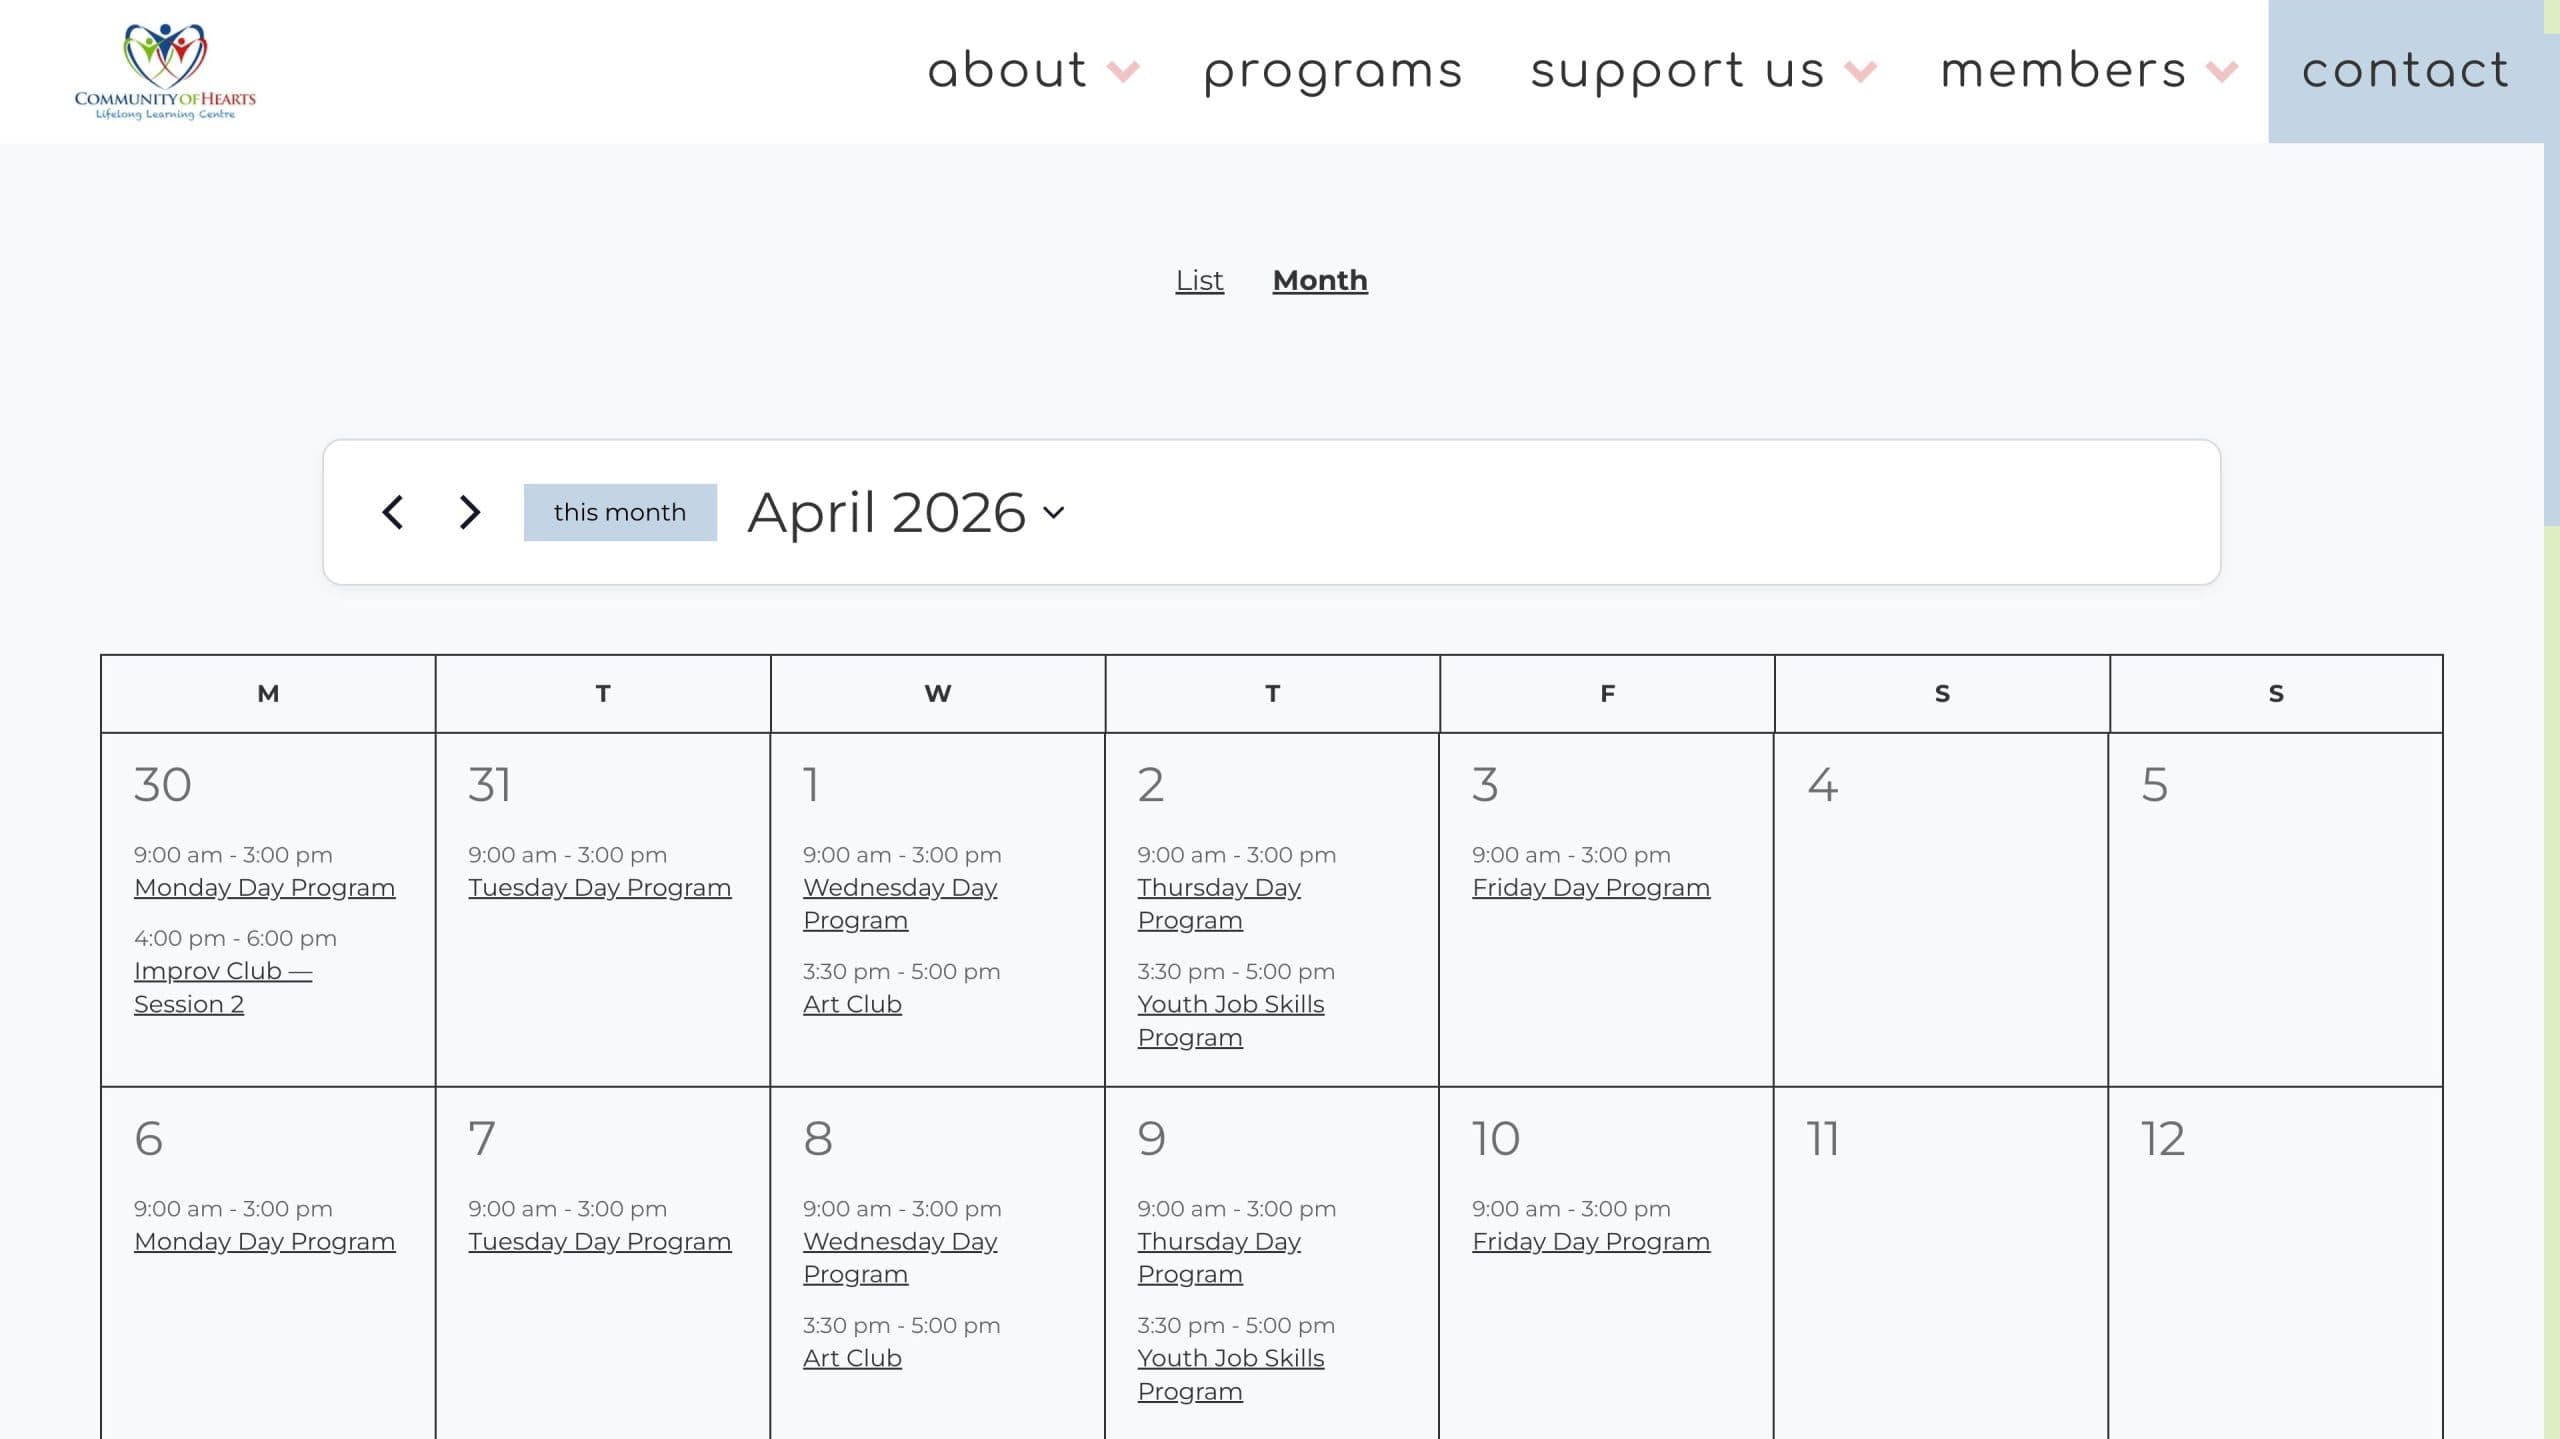
Task: Open the programs menu item
Action: [1333, 72]
